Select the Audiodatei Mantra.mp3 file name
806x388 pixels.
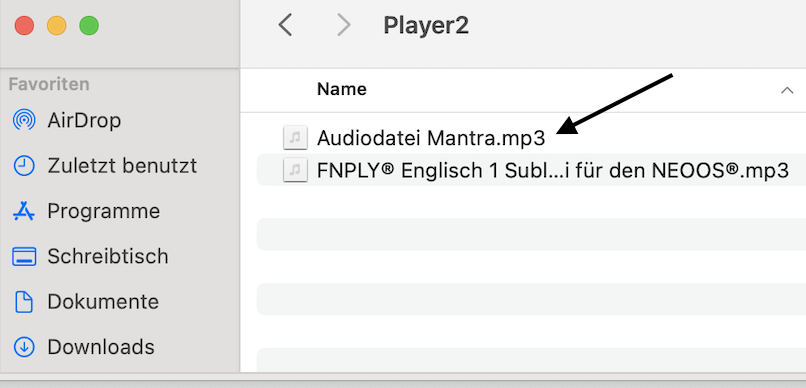click(431, 138)
